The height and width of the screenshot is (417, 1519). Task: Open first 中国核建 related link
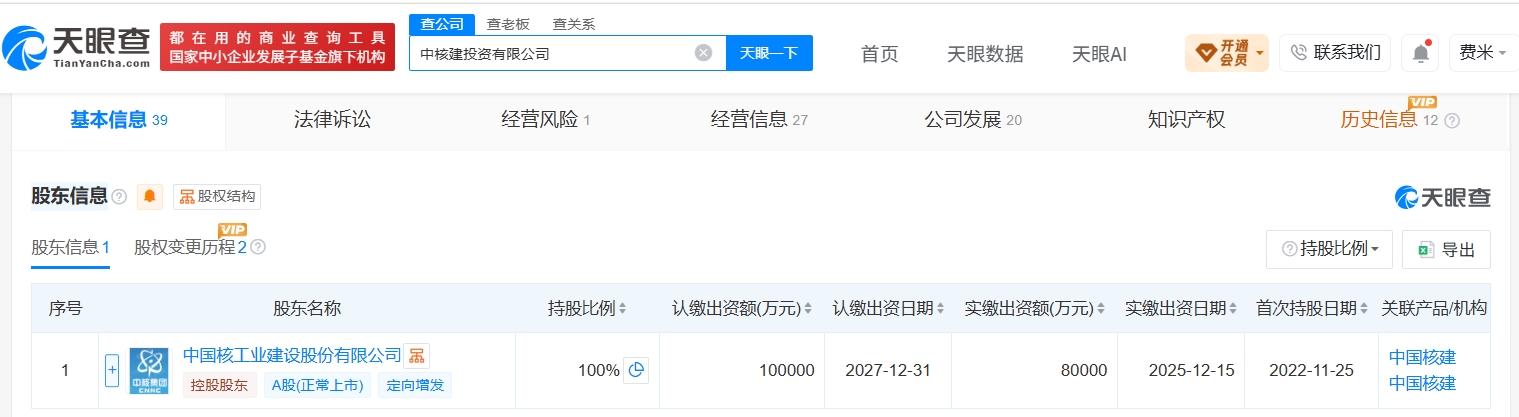point(1422,357)
